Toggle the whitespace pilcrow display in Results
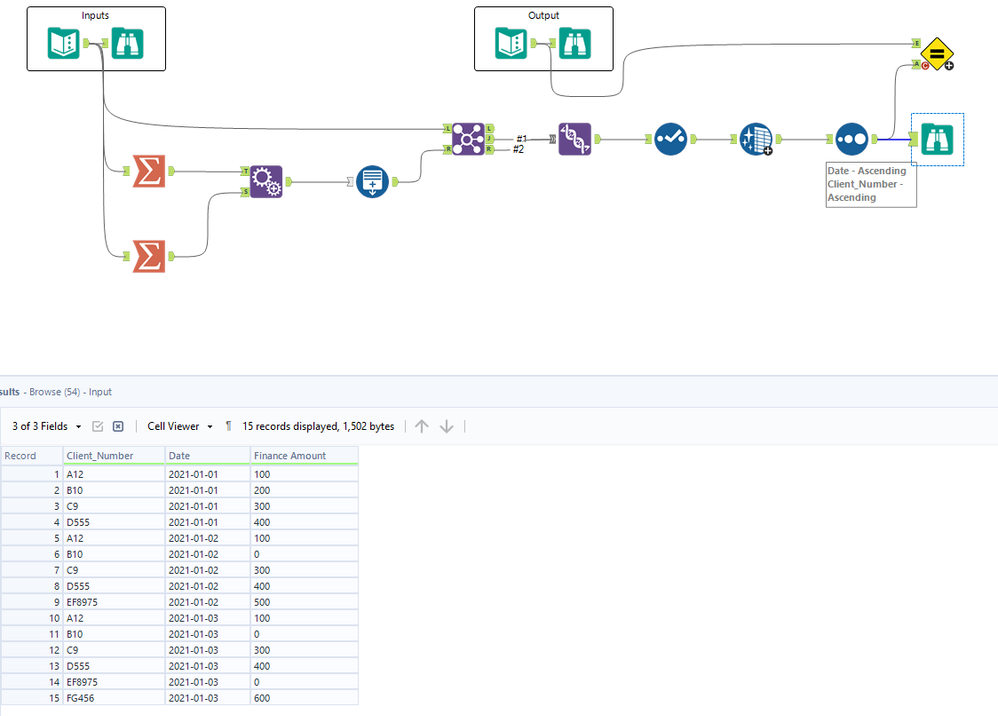The width and height of the screenshot is (998, 716). click(228, 426)
